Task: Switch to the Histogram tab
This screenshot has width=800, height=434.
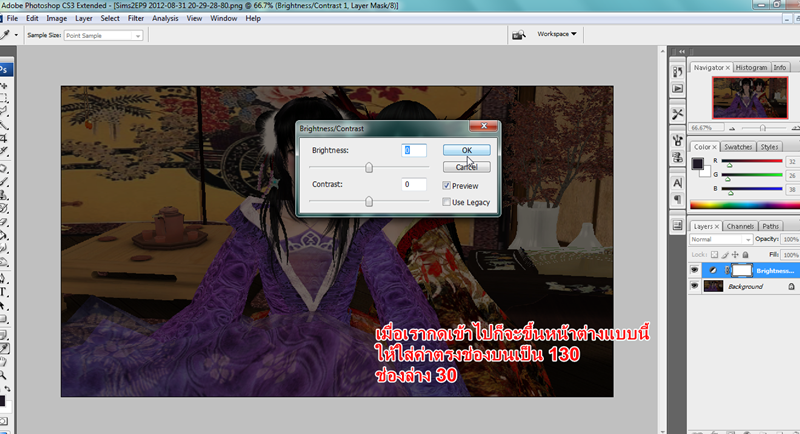Action: (751, 67)
